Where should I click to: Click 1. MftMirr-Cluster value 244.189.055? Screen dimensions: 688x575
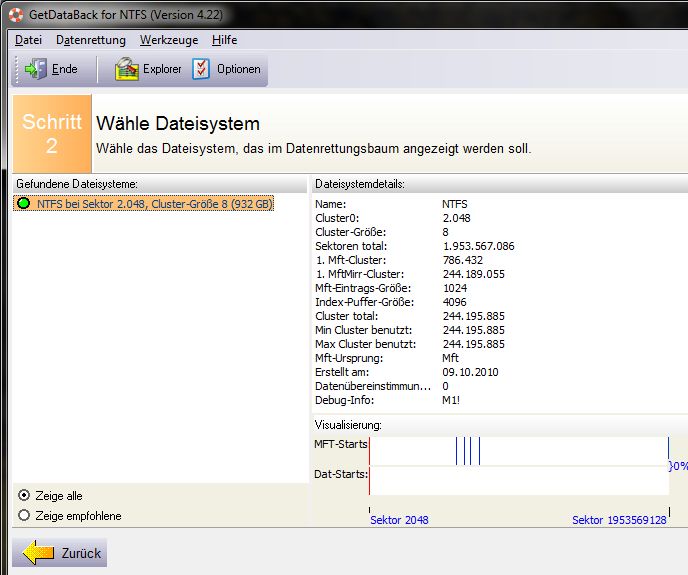point(473,274)
